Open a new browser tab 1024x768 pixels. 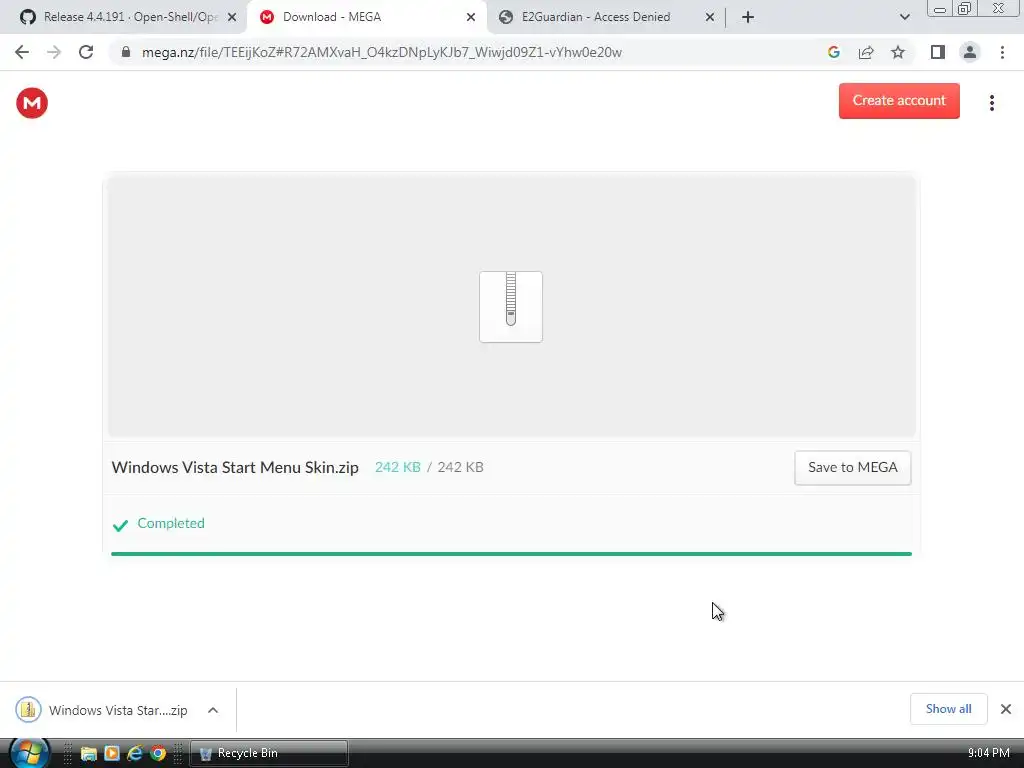tap(748, 17)
